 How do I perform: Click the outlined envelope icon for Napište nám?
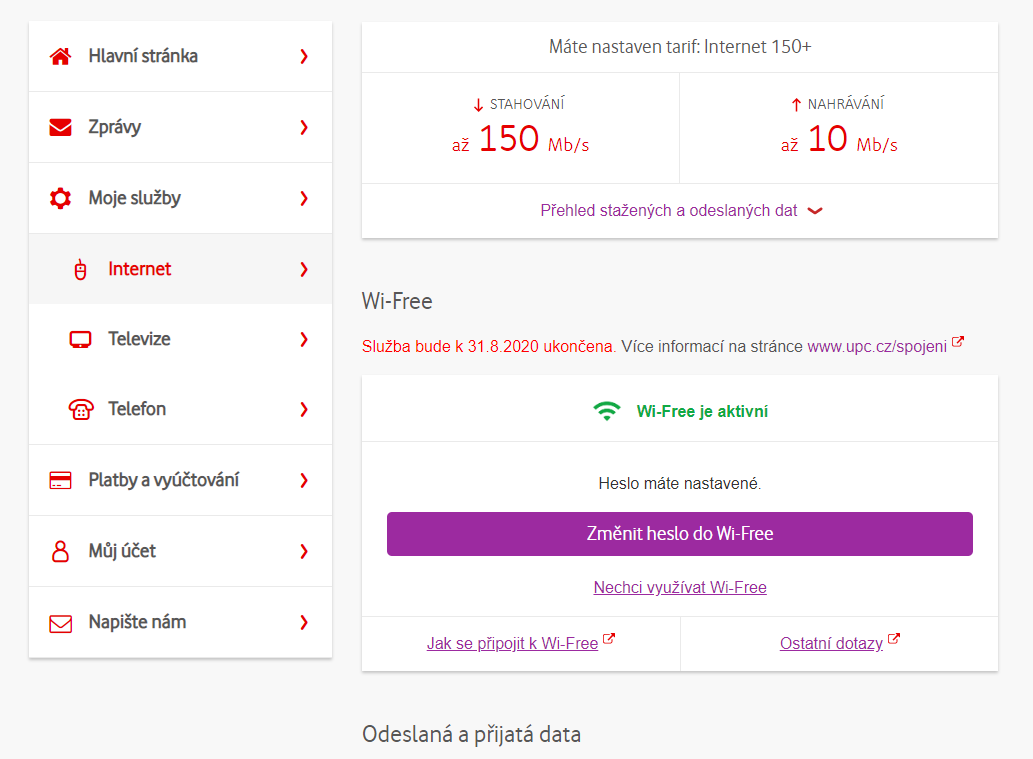pyautogui.click(x=61, y=623)
